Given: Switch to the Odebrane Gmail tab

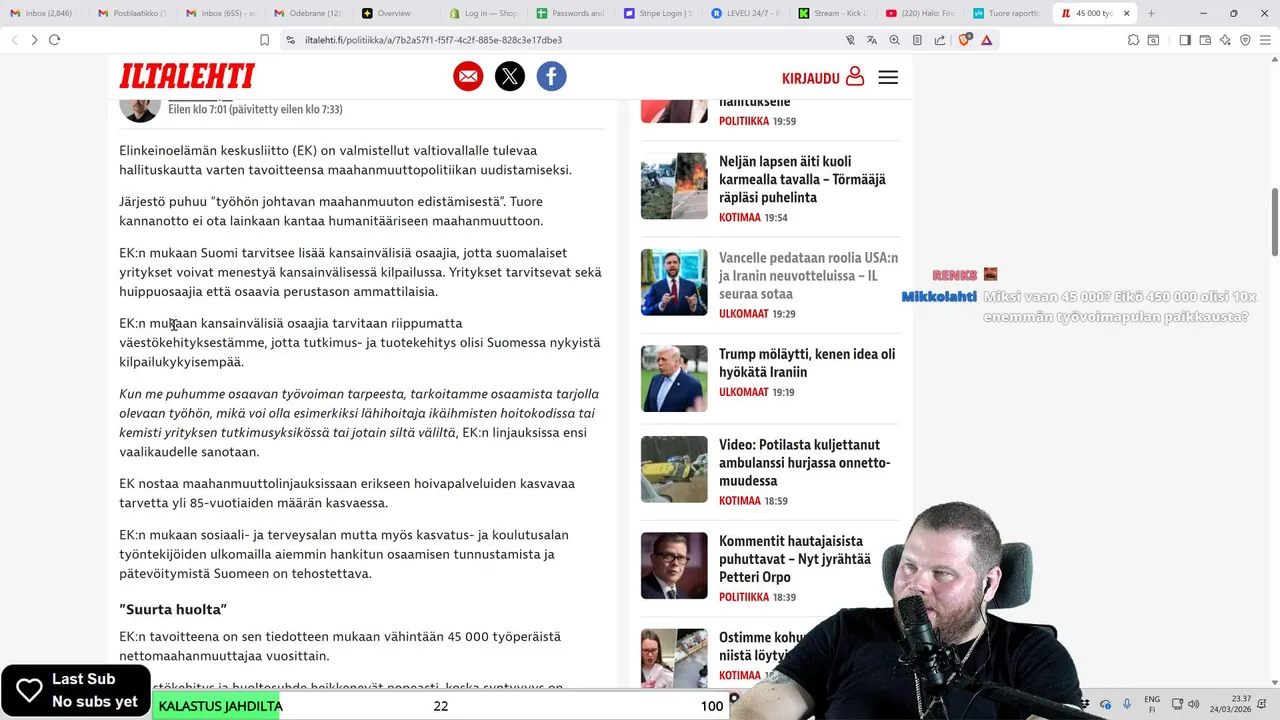Looking at the screenshot, I should 307,13.
